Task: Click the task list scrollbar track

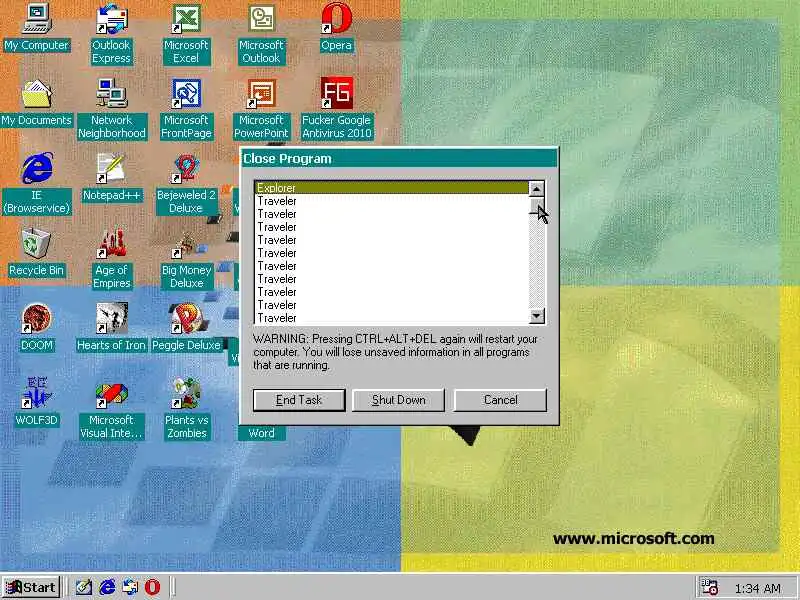Action: point(537,263)
